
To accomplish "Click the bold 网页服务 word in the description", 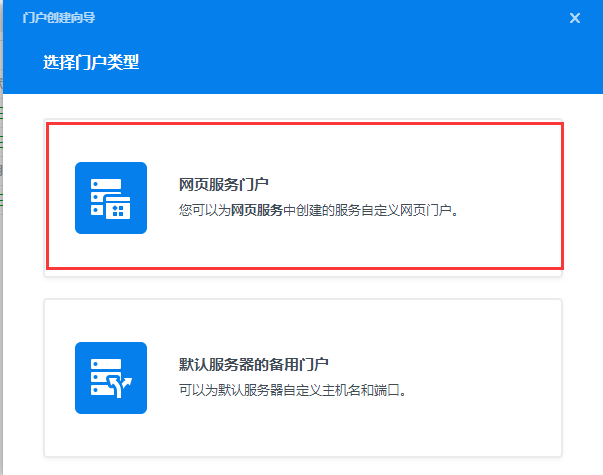I will [x=257, y=210].
